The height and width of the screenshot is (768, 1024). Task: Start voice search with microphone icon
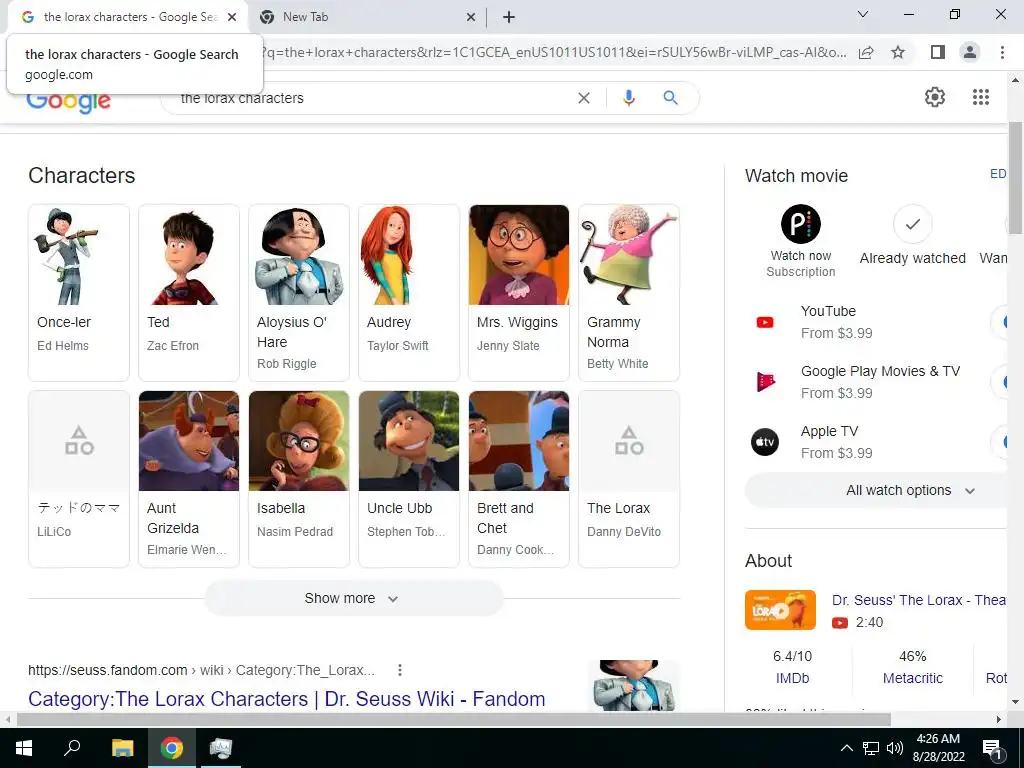point(628,98)
